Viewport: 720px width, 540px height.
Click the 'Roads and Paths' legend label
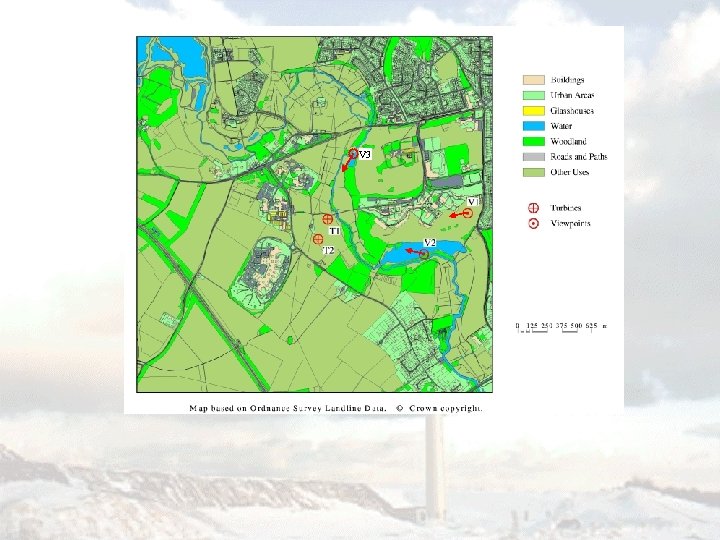[579, 157]
